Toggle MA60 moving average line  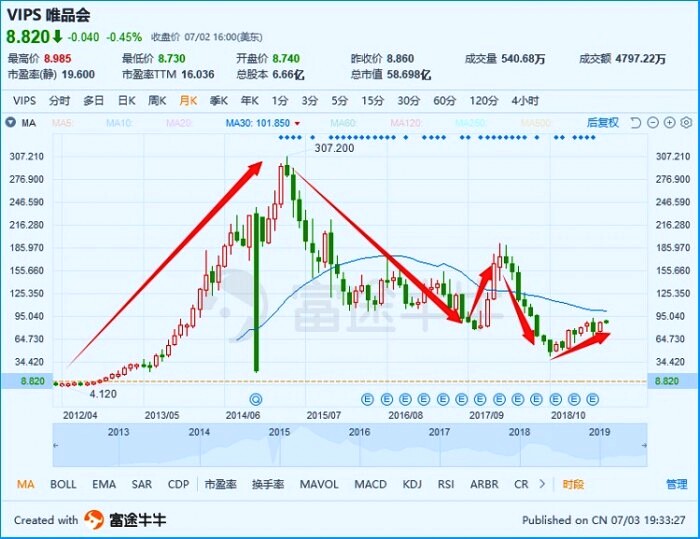tap(343, 123)
